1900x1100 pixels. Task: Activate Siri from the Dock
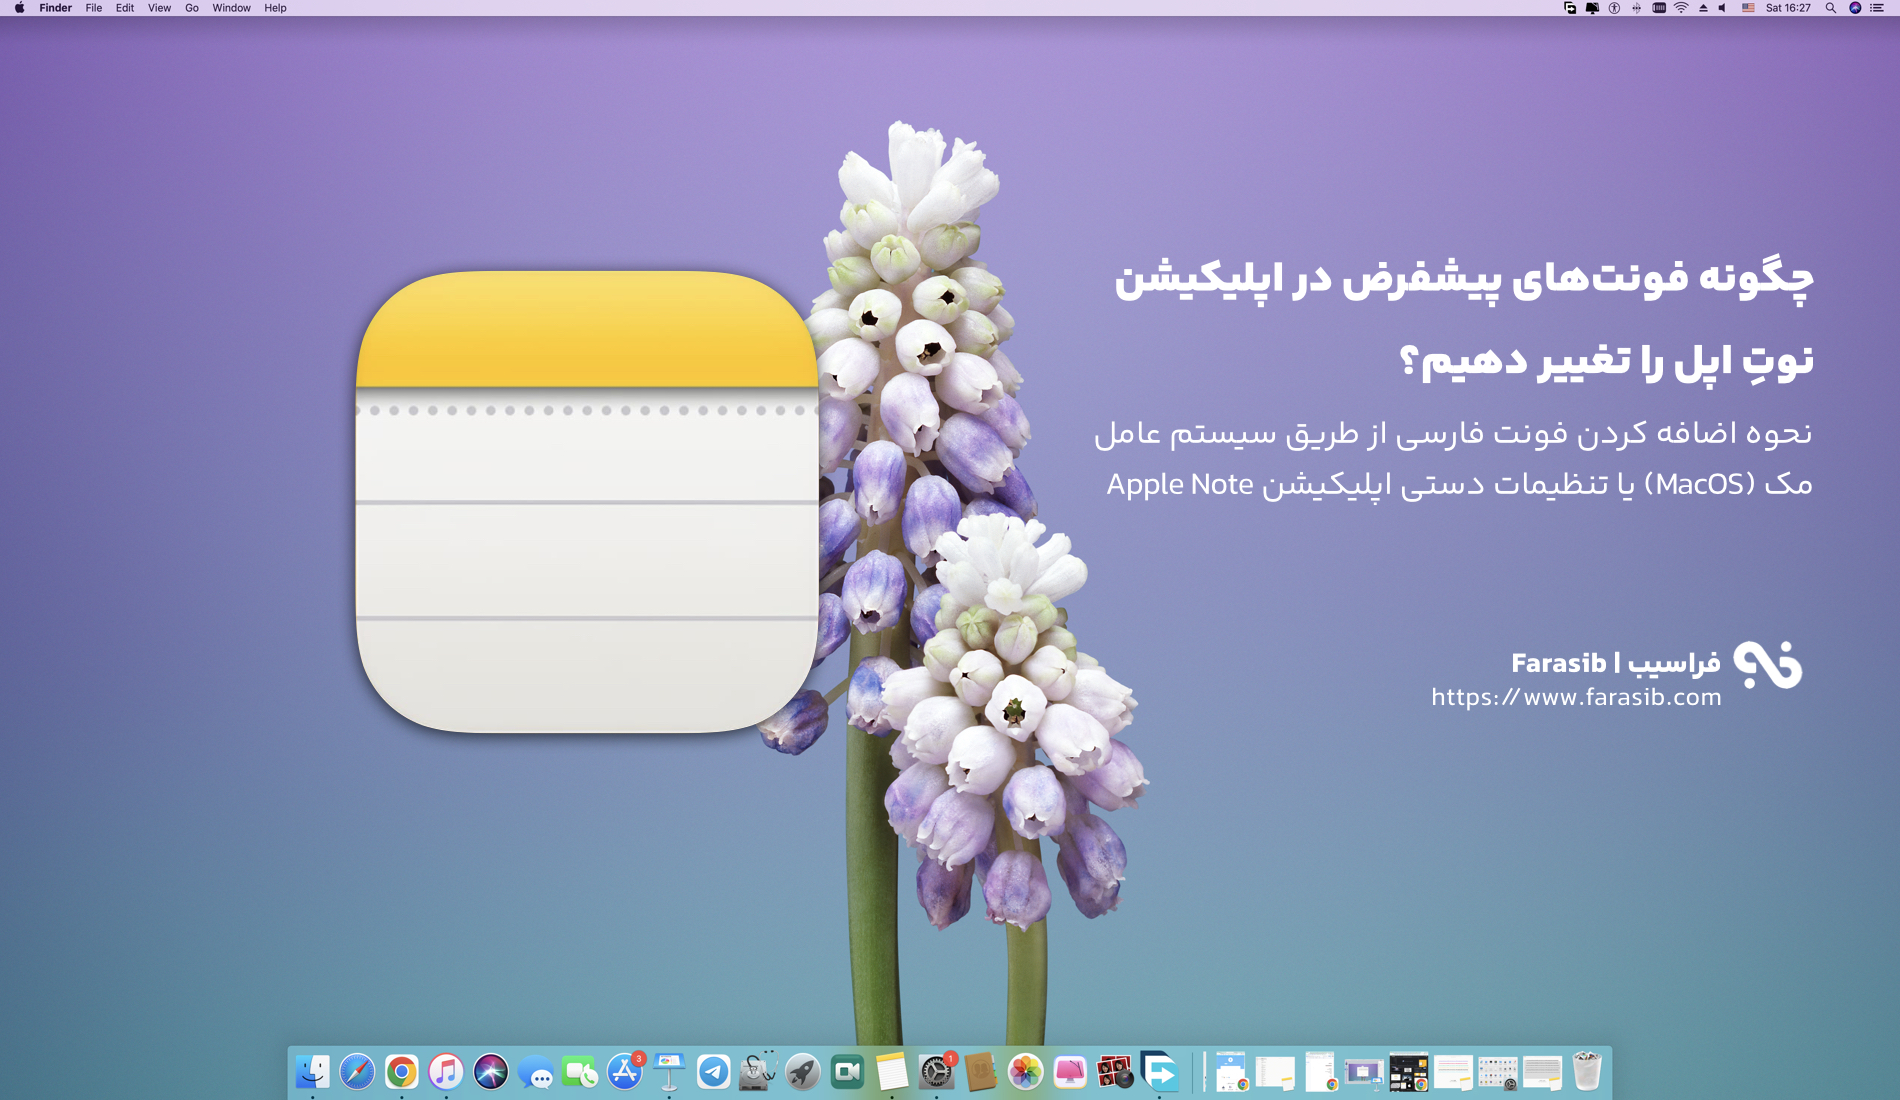click(x=491, y=1072)
